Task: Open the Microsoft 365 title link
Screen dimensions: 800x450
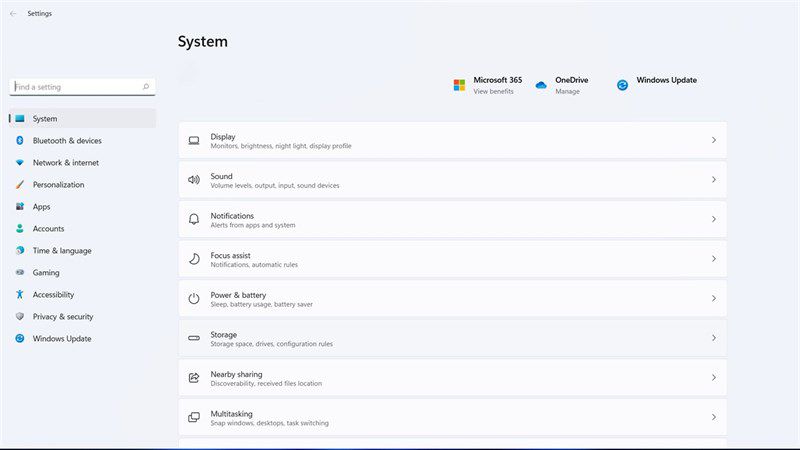Action: (497, 80)
